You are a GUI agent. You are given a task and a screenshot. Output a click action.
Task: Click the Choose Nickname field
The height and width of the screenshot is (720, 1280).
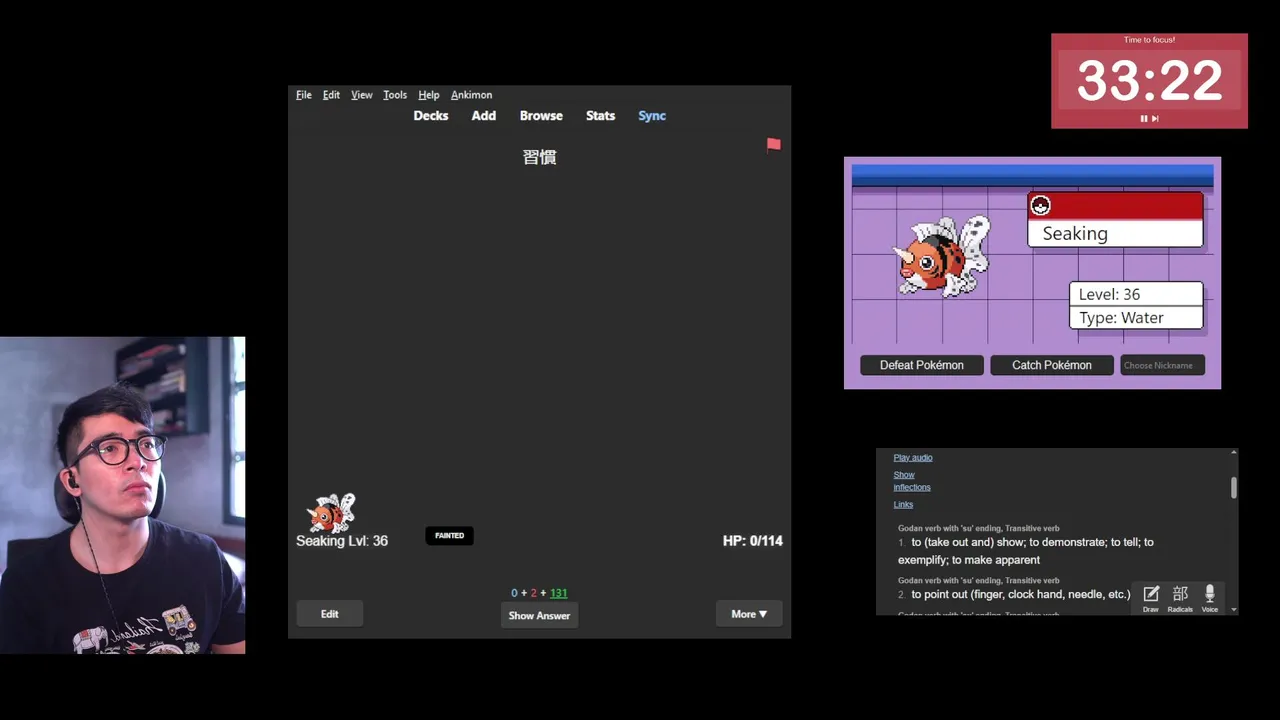point(1162,365)
